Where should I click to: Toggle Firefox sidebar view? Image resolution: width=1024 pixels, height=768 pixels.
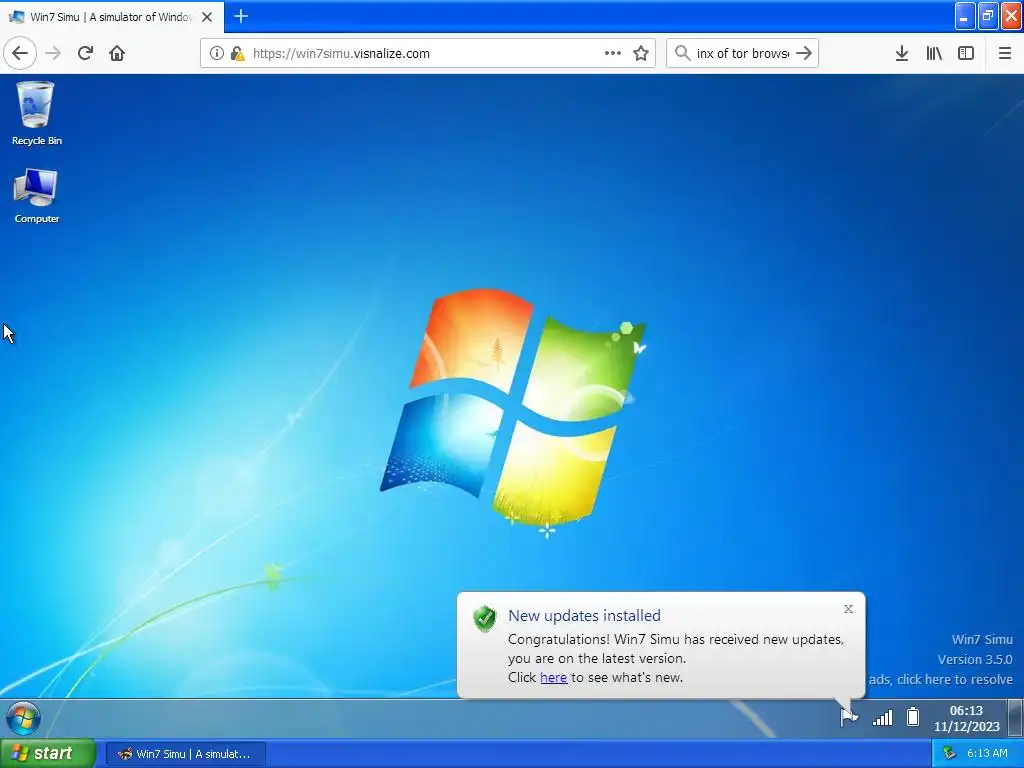(966, 53)
